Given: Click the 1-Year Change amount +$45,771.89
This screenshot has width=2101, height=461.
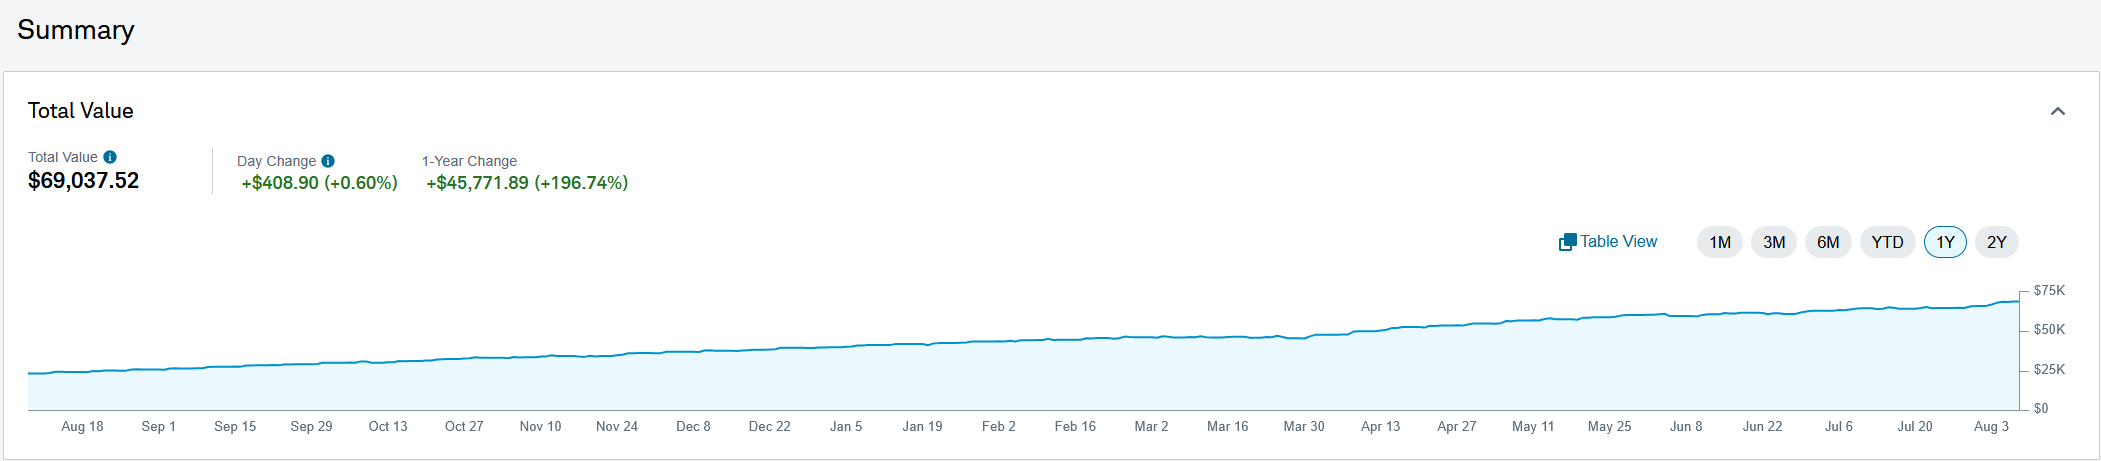Looking at the screenshot, I should click(x=478, y=183).
